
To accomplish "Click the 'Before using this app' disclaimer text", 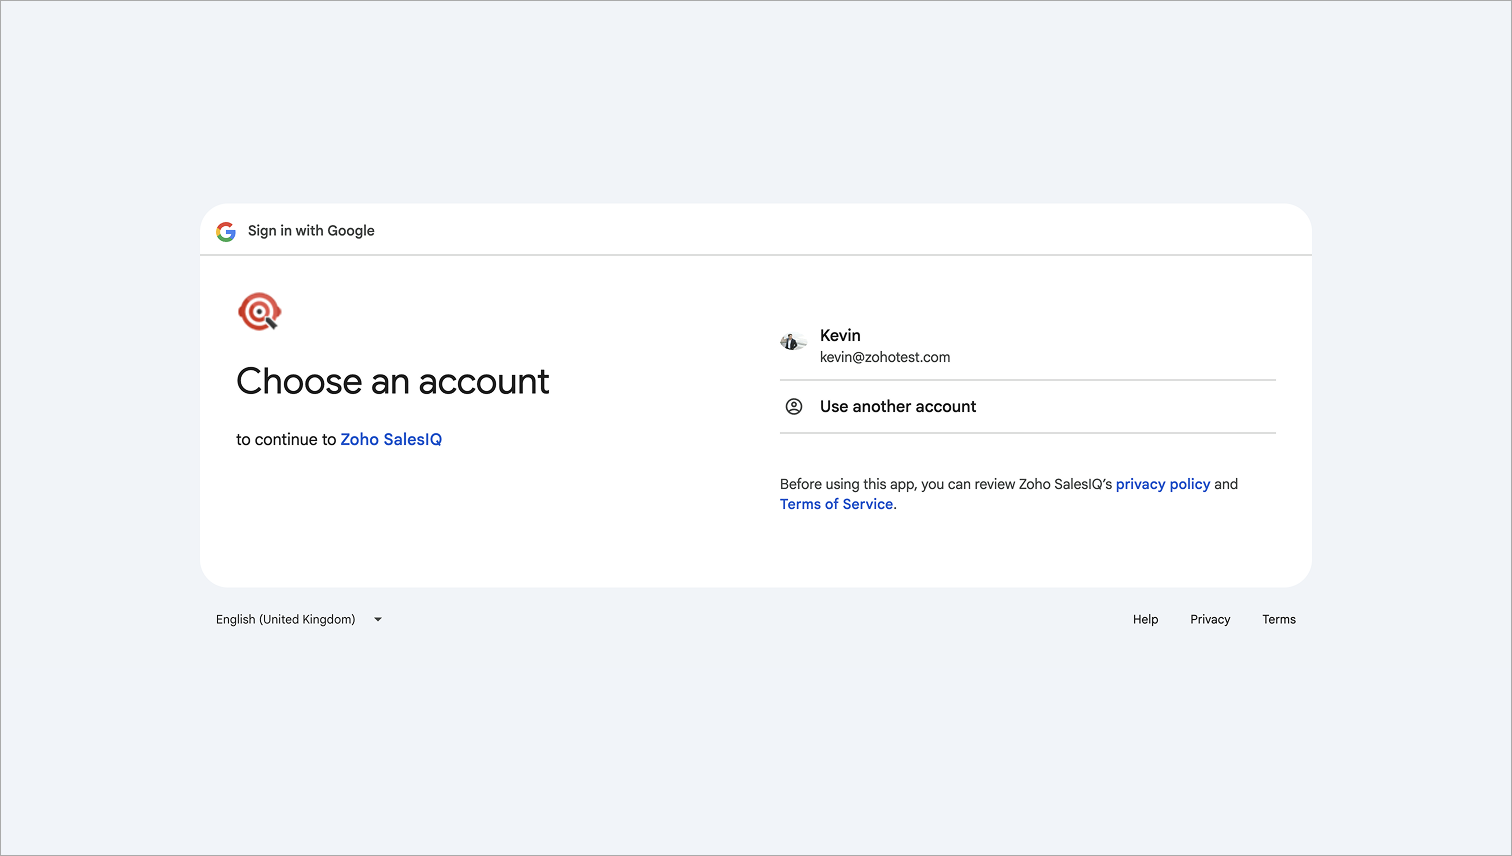I will pos(945,484).
